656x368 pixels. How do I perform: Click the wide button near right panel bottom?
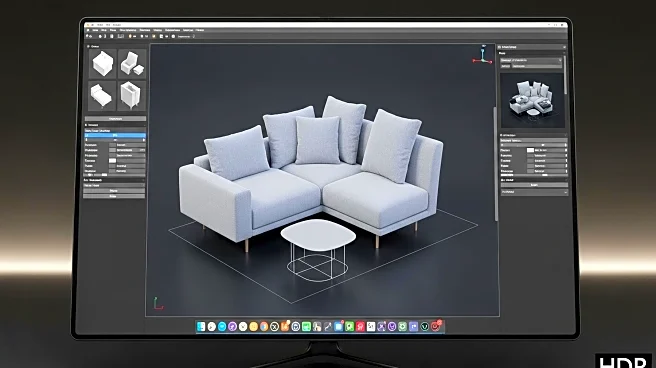click(x=534, y=185)
